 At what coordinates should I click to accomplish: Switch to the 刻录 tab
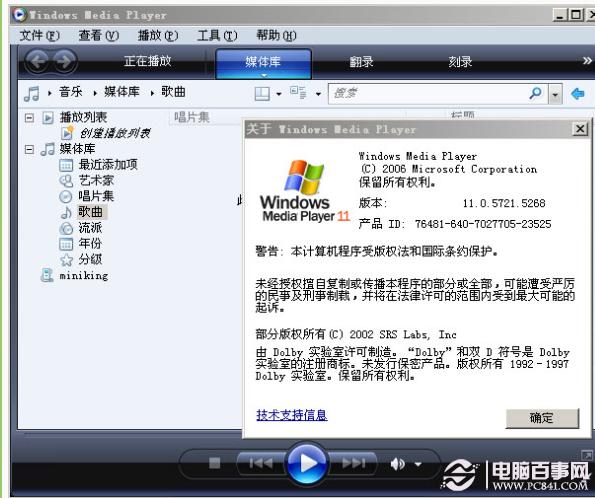pyautogui.click(x=460, y=61)
